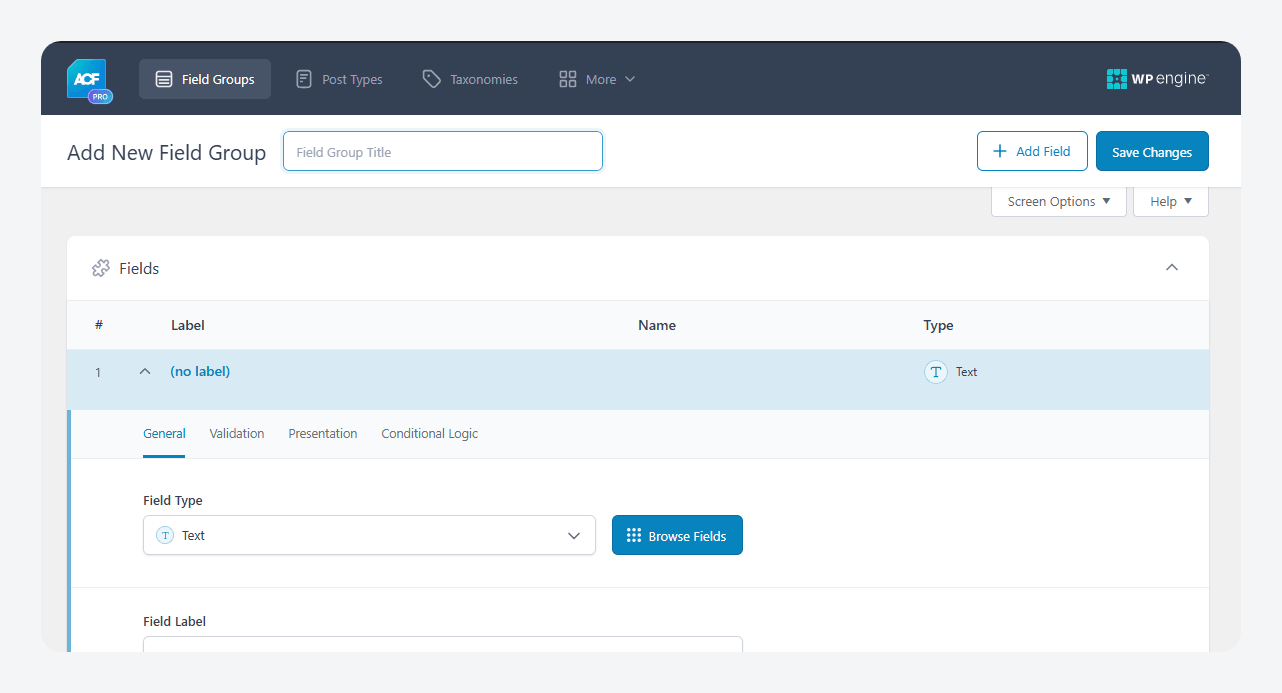
Task: Click the Taxonomies tag icon
Action: pos(431,79)
